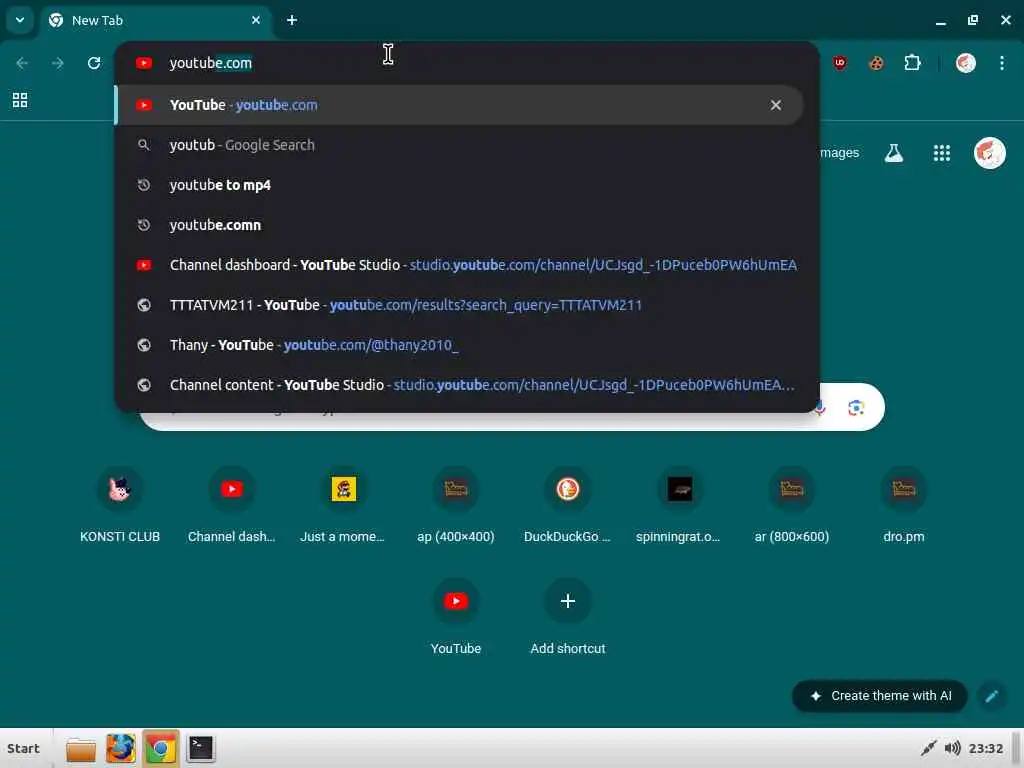The height and width of the screenshot is (768, 1024).
Task: Remove the YouTube suggestion with X
Action: click(776, 105)
